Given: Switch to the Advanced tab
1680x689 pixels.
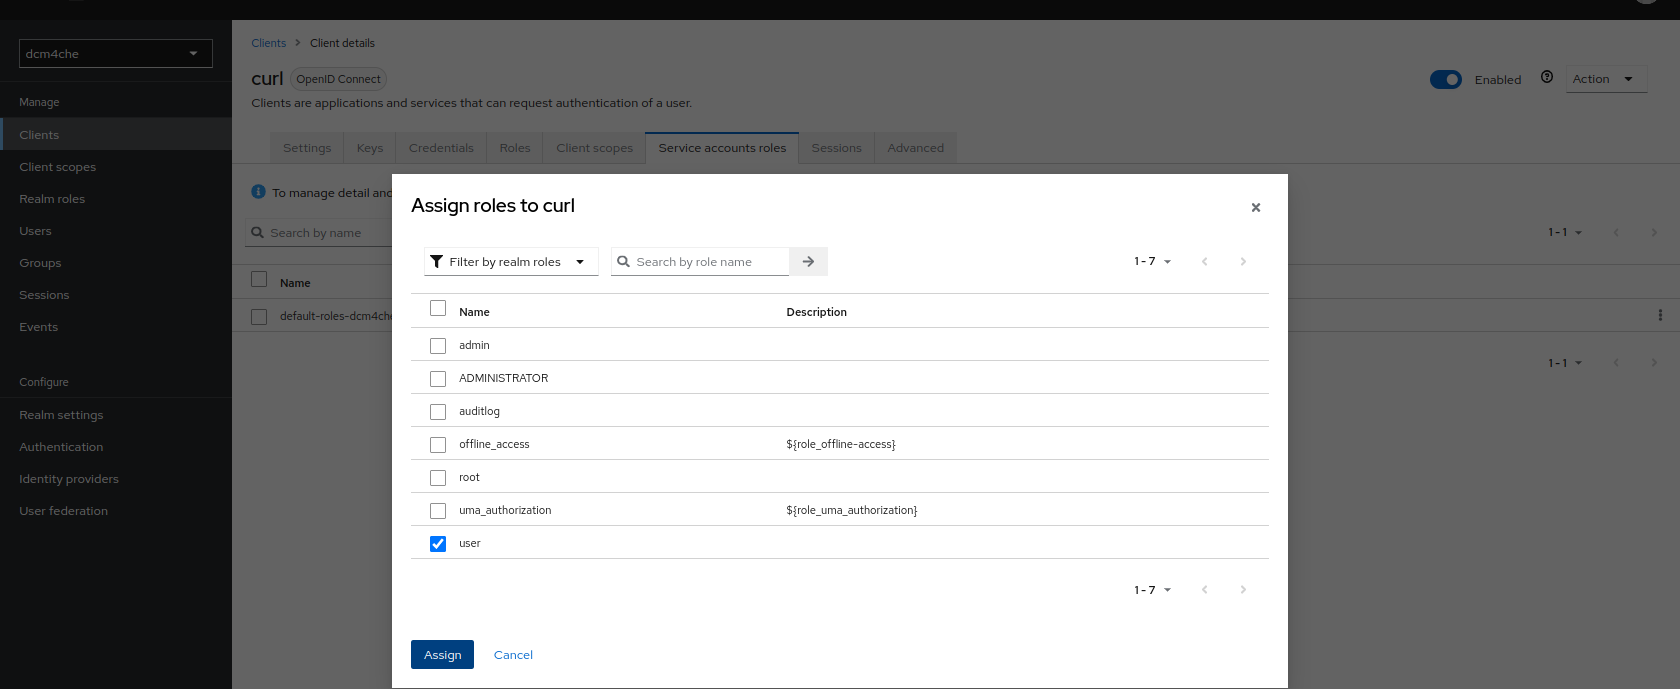Looking at the screenshot, I should 916,148.
